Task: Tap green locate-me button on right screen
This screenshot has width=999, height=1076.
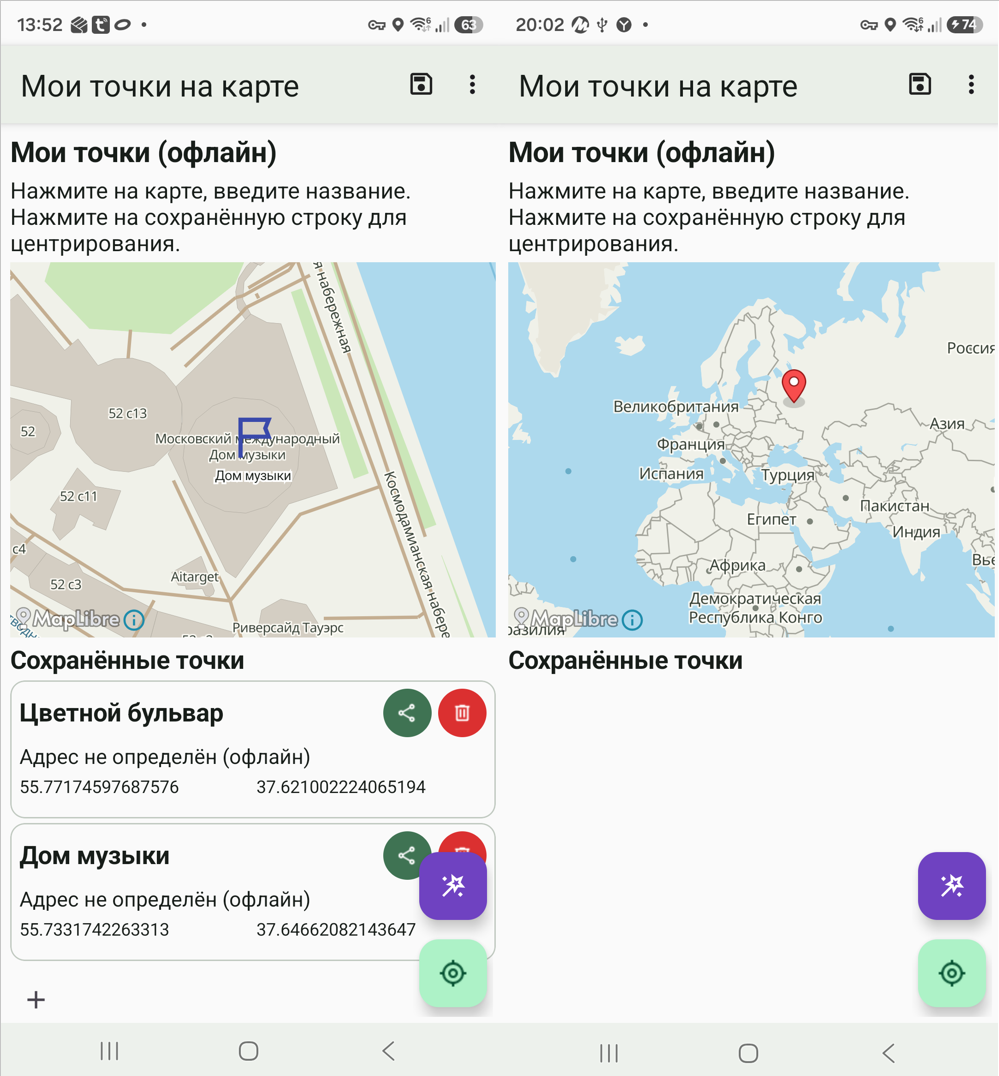Action: 952,973
